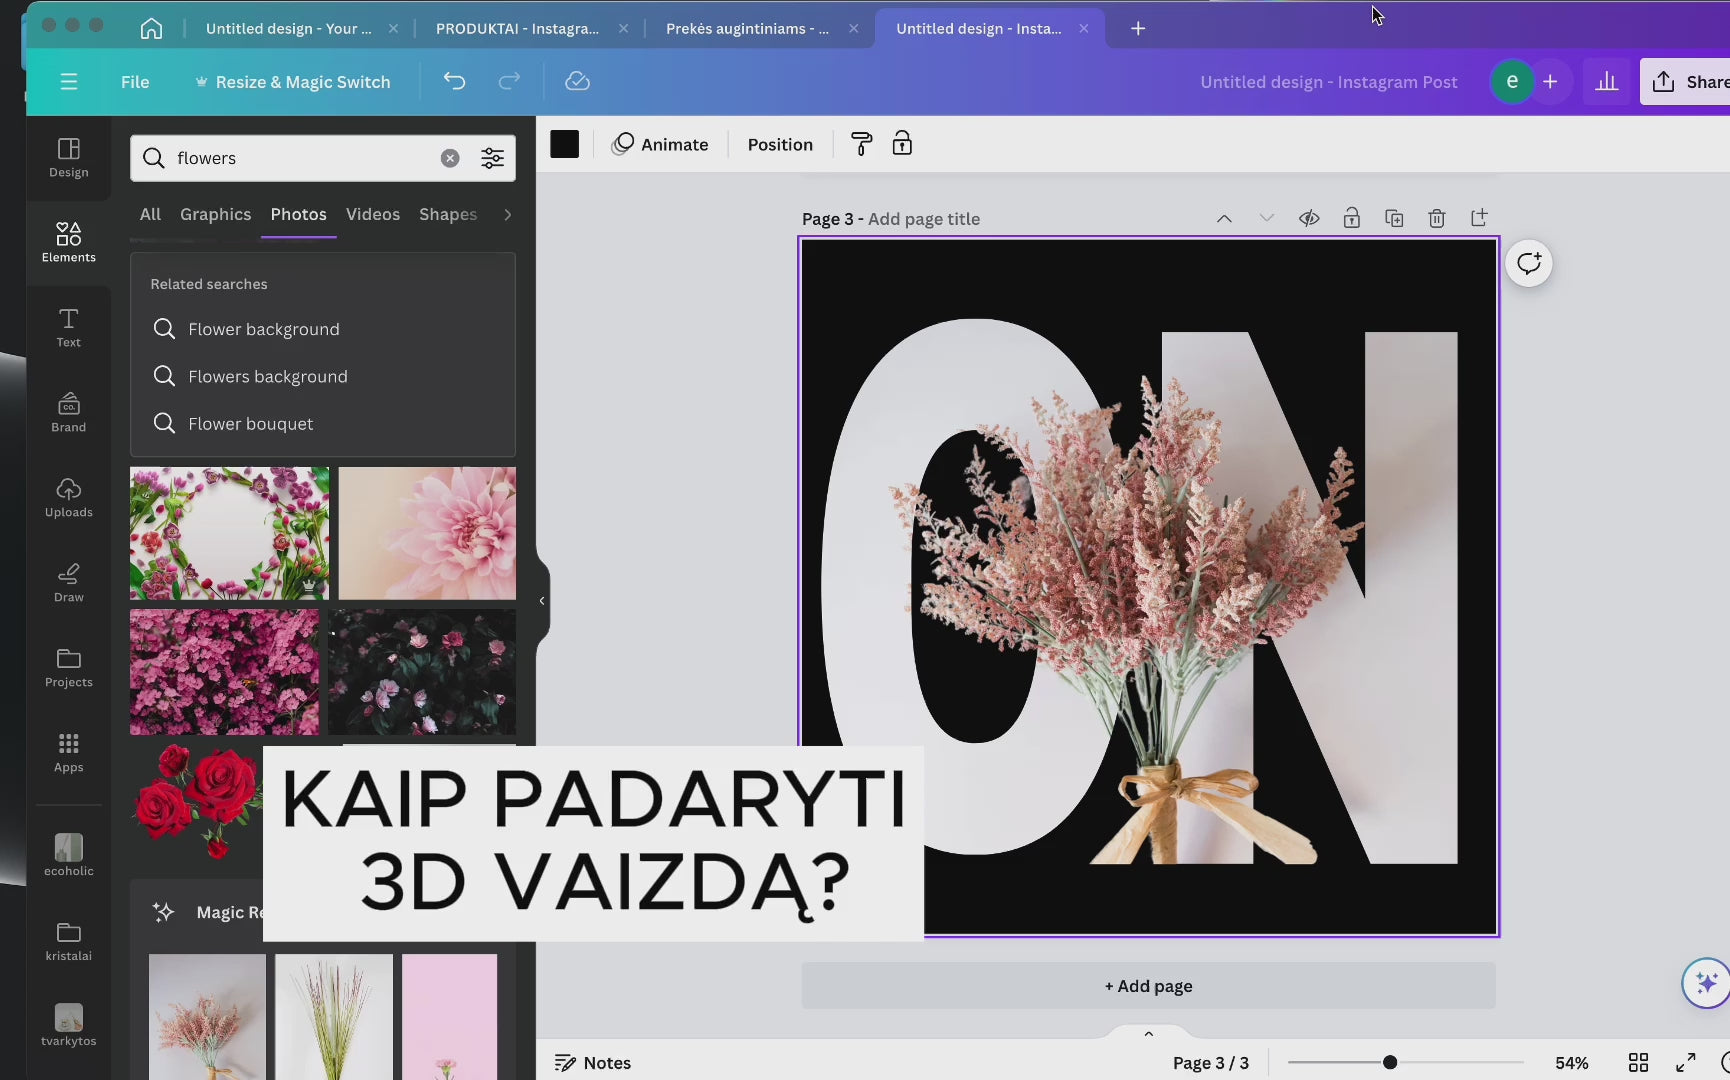Open the copy style paint roller
Screen dimensions: 1730x1080
point(861,144)
